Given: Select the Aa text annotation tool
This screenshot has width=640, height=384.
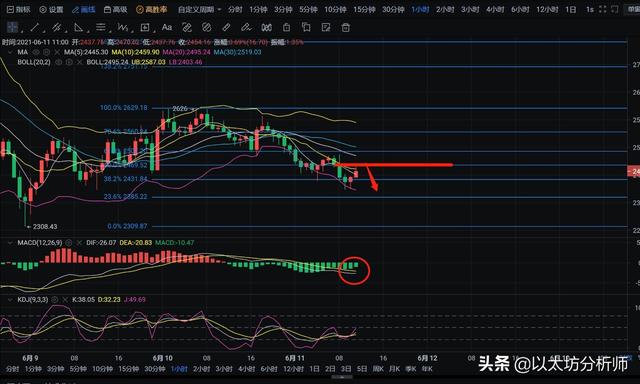Looking at the screenshot, I should 167,27.
